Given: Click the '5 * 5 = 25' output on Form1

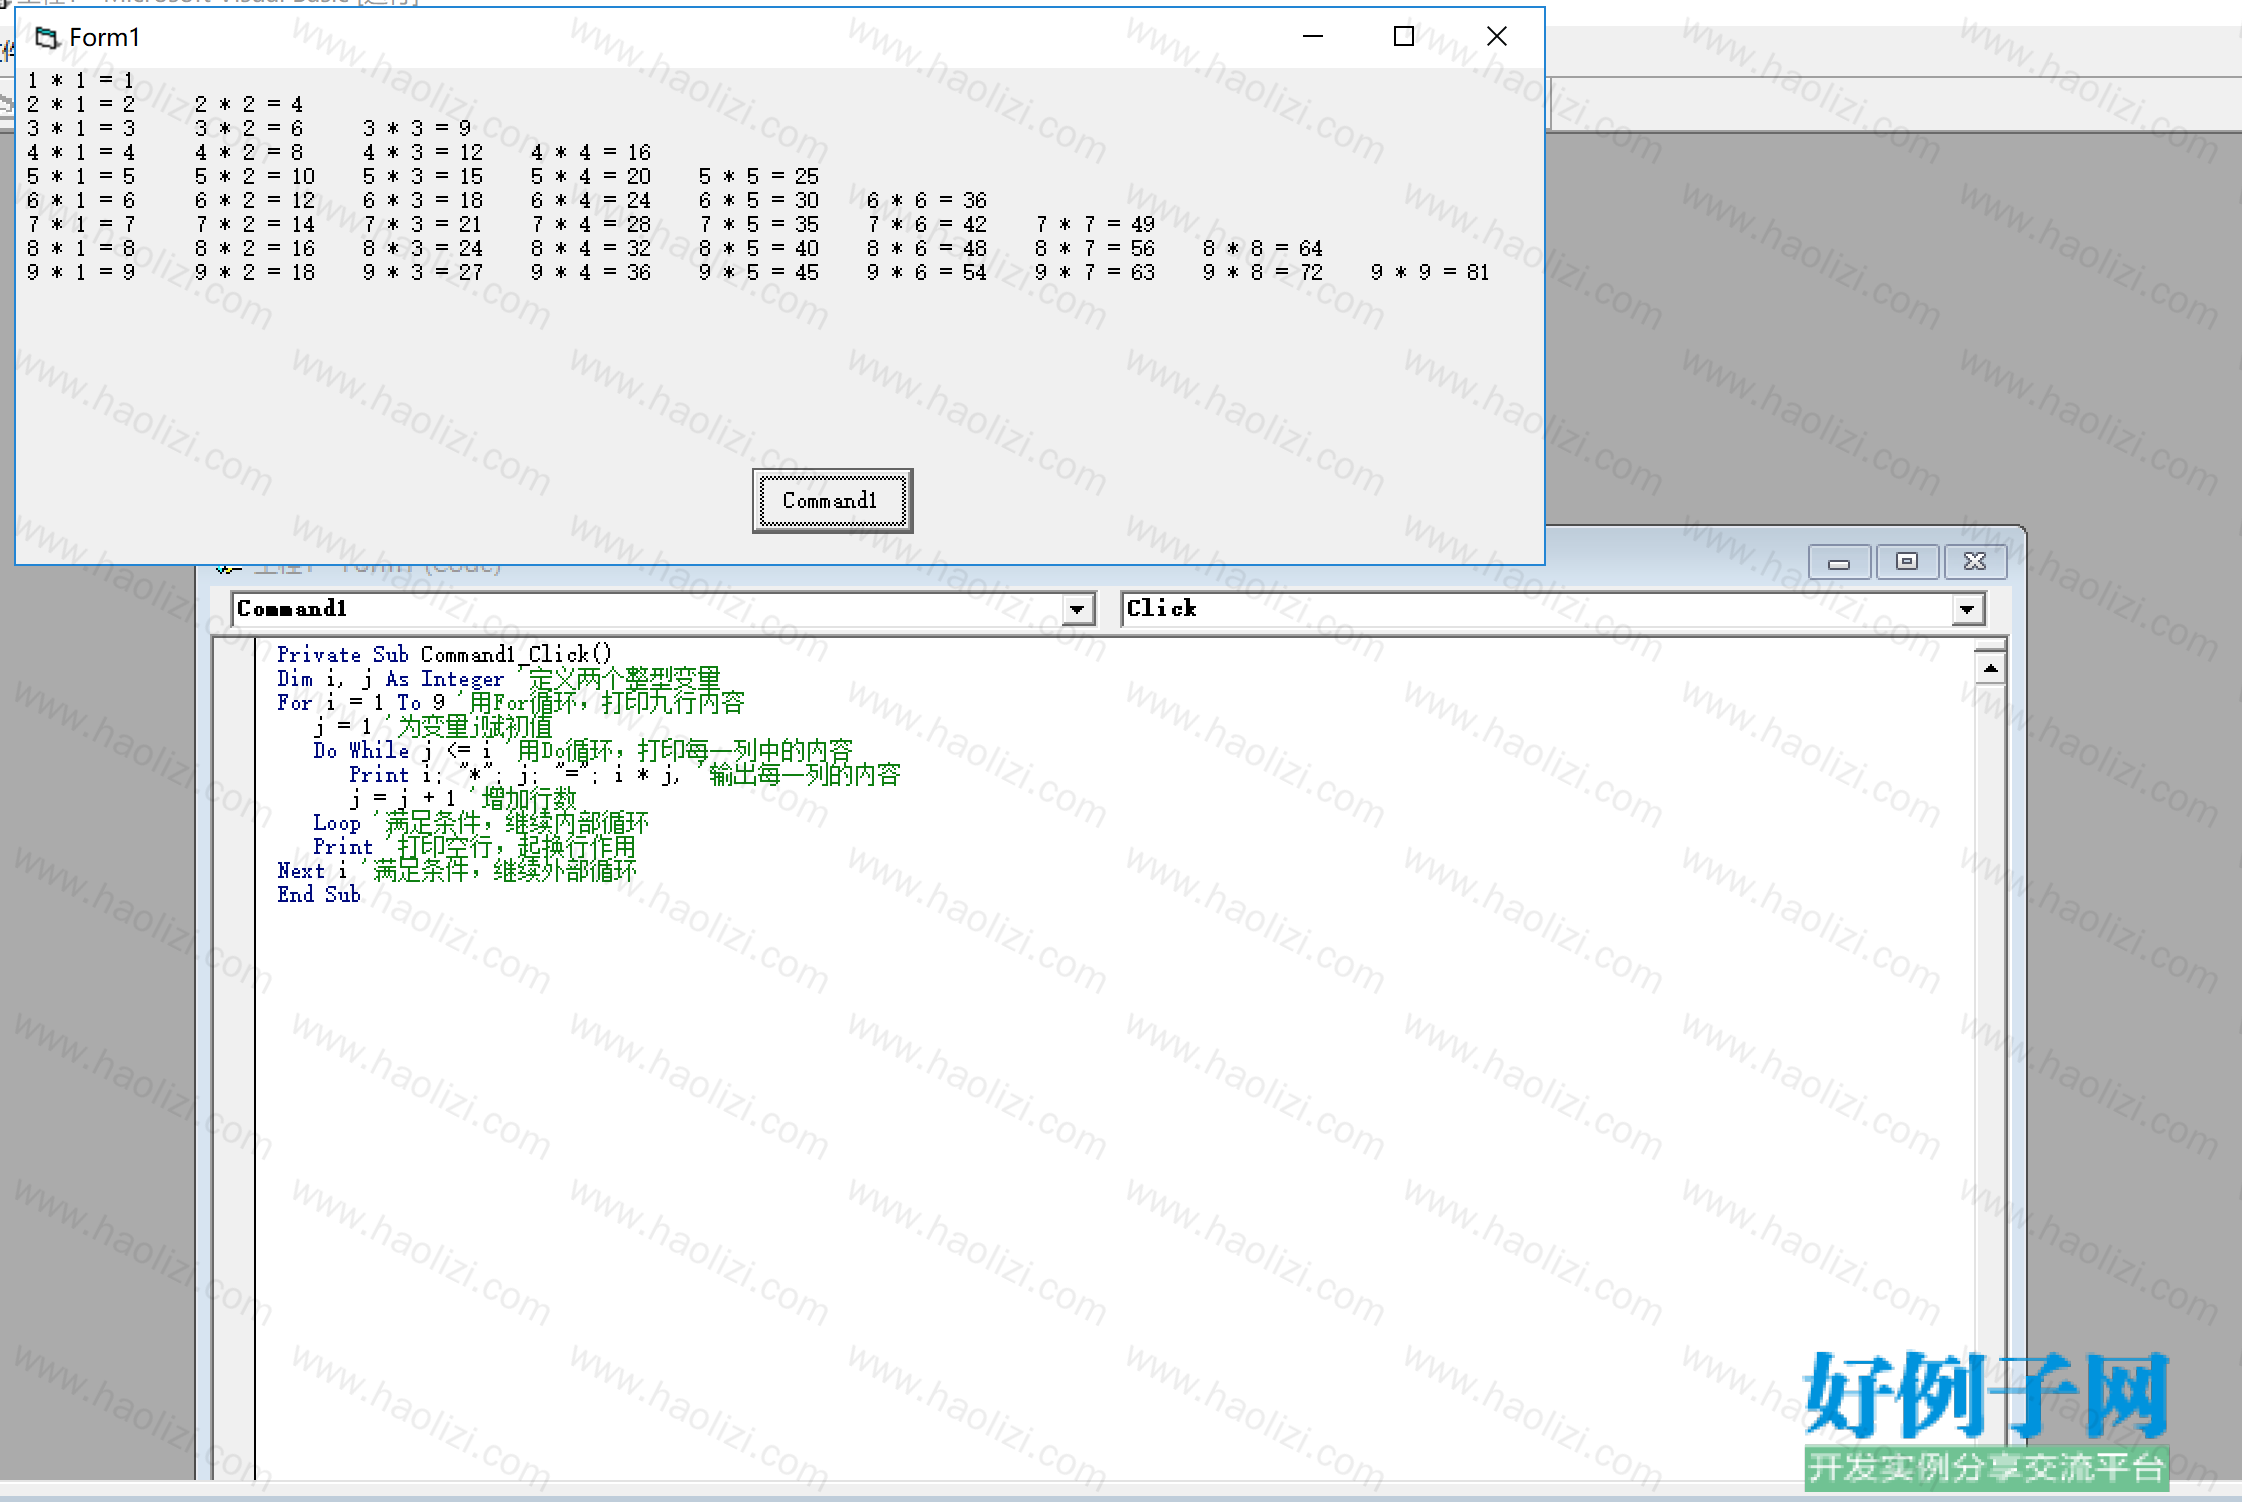Looking at the screenshot, I should pos(759,176).
